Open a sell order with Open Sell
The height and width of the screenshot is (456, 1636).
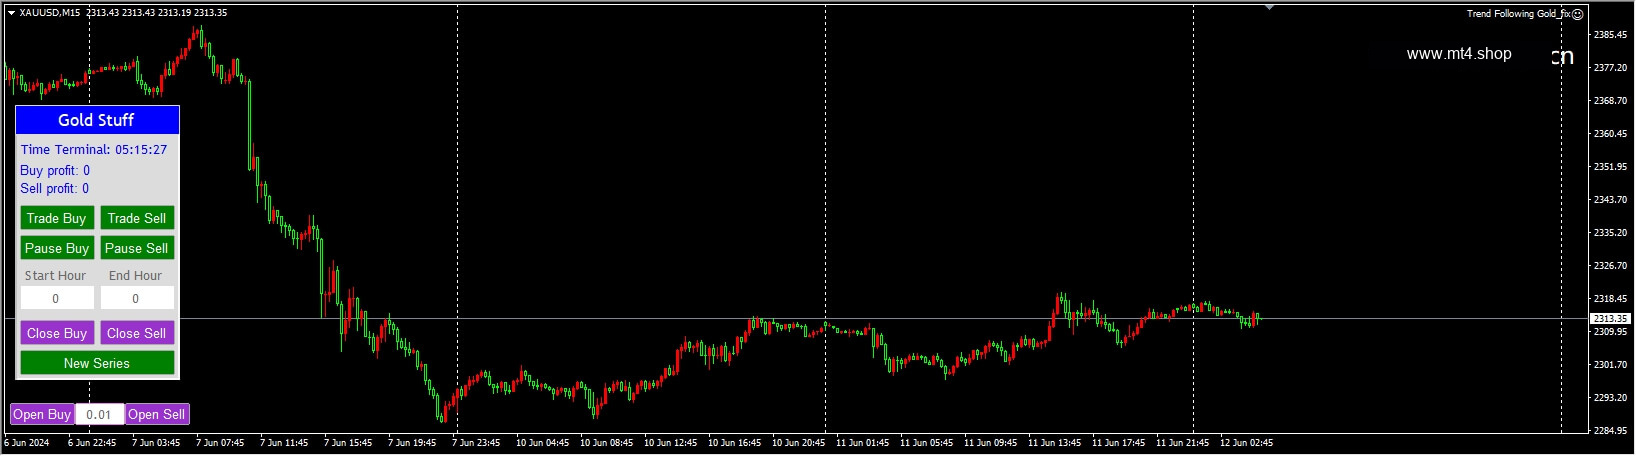[x=157, y=414]
